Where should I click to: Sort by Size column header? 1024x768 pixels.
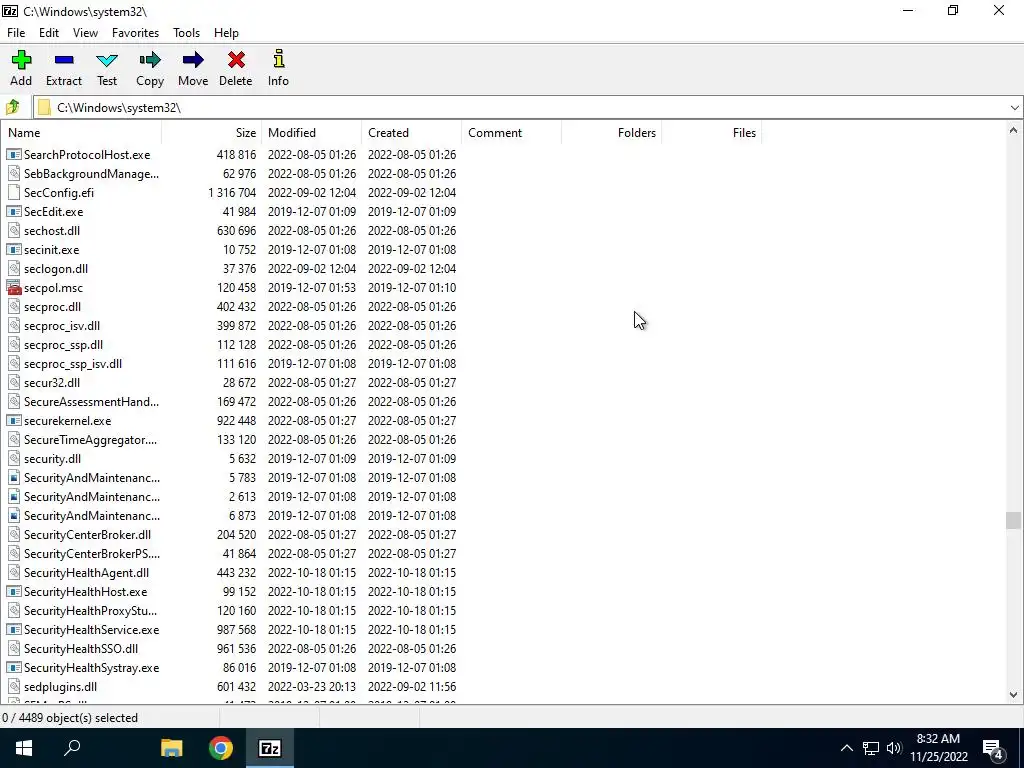[212, 133]
